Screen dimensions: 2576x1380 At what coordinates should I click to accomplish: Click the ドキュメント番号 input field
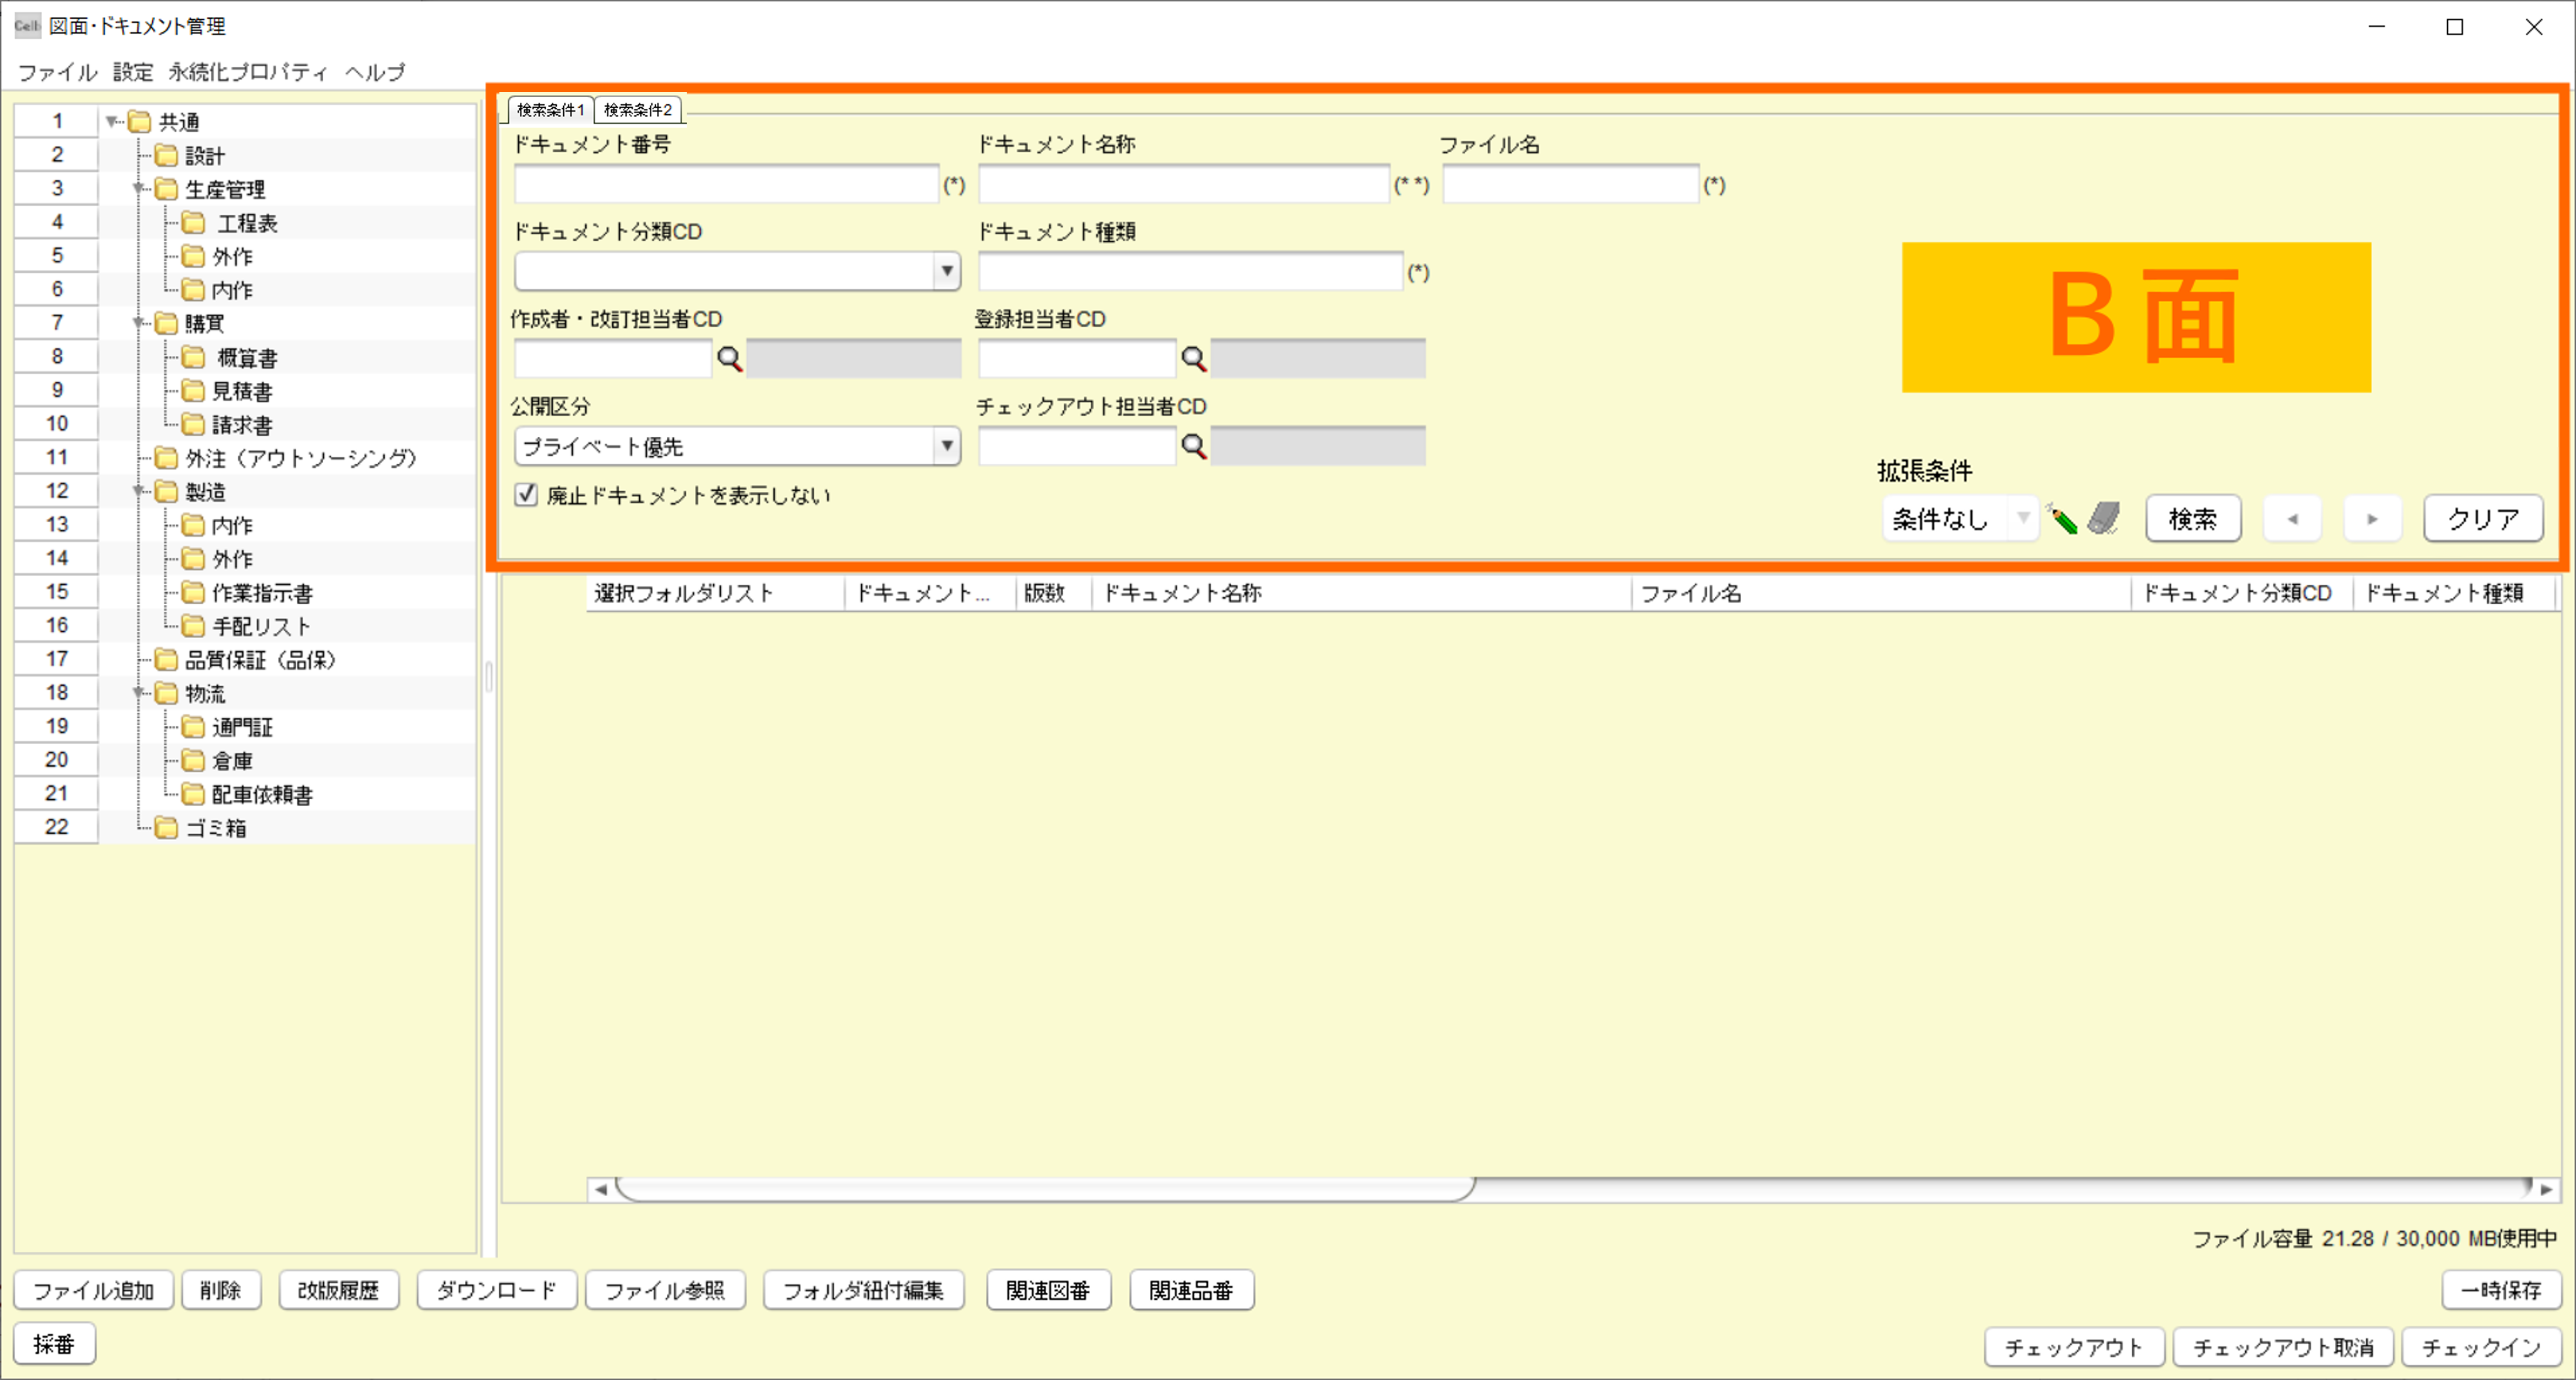(x=727, y=184)
